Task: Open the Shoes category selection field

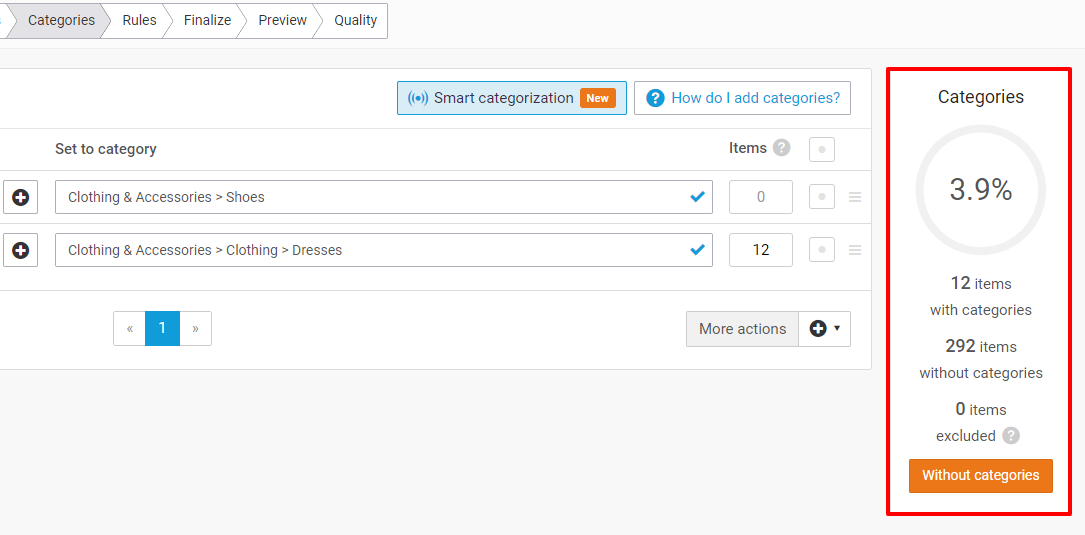Action: 384,197
